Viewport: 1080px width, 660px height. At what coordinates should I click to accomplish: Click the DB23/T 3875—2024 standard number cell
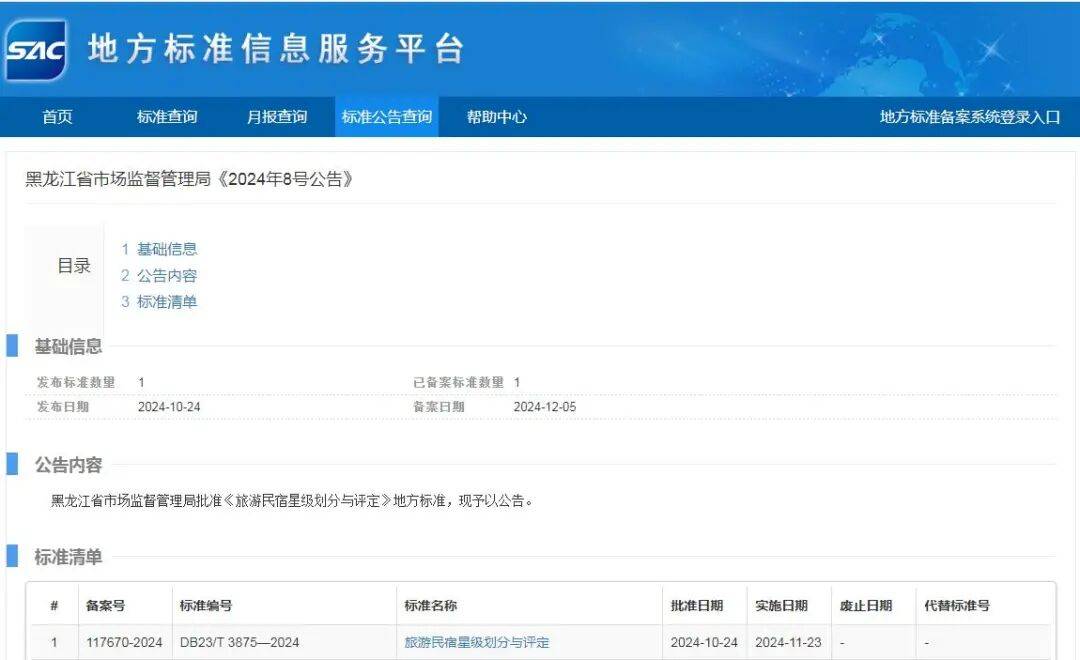coord(239,642)
